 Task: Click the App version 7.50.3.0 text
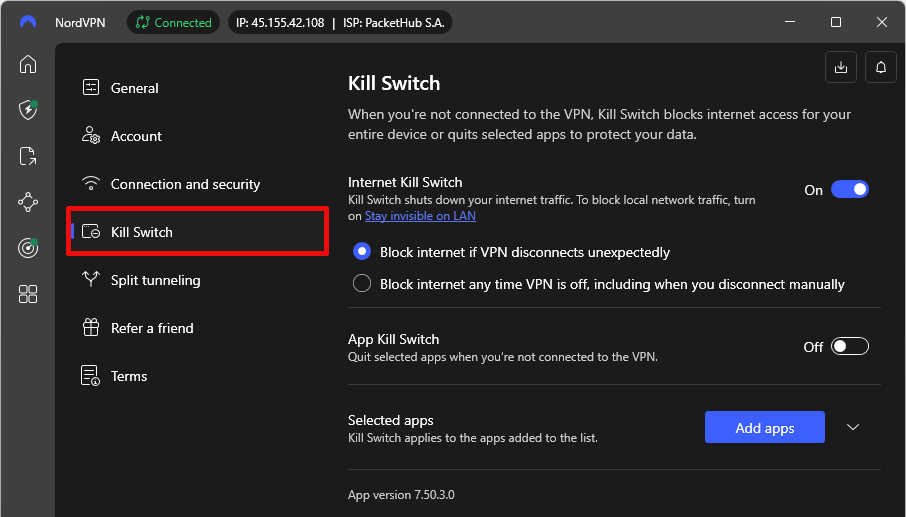(x=401, y=494)
